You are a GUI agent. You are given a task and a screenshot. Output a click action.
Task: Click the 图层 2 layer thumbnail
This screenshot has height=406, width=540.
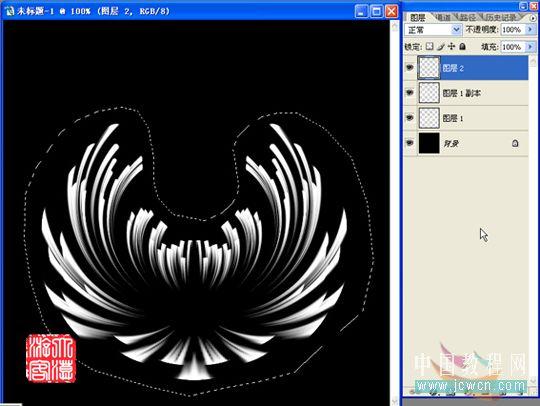tap(429, 67)
